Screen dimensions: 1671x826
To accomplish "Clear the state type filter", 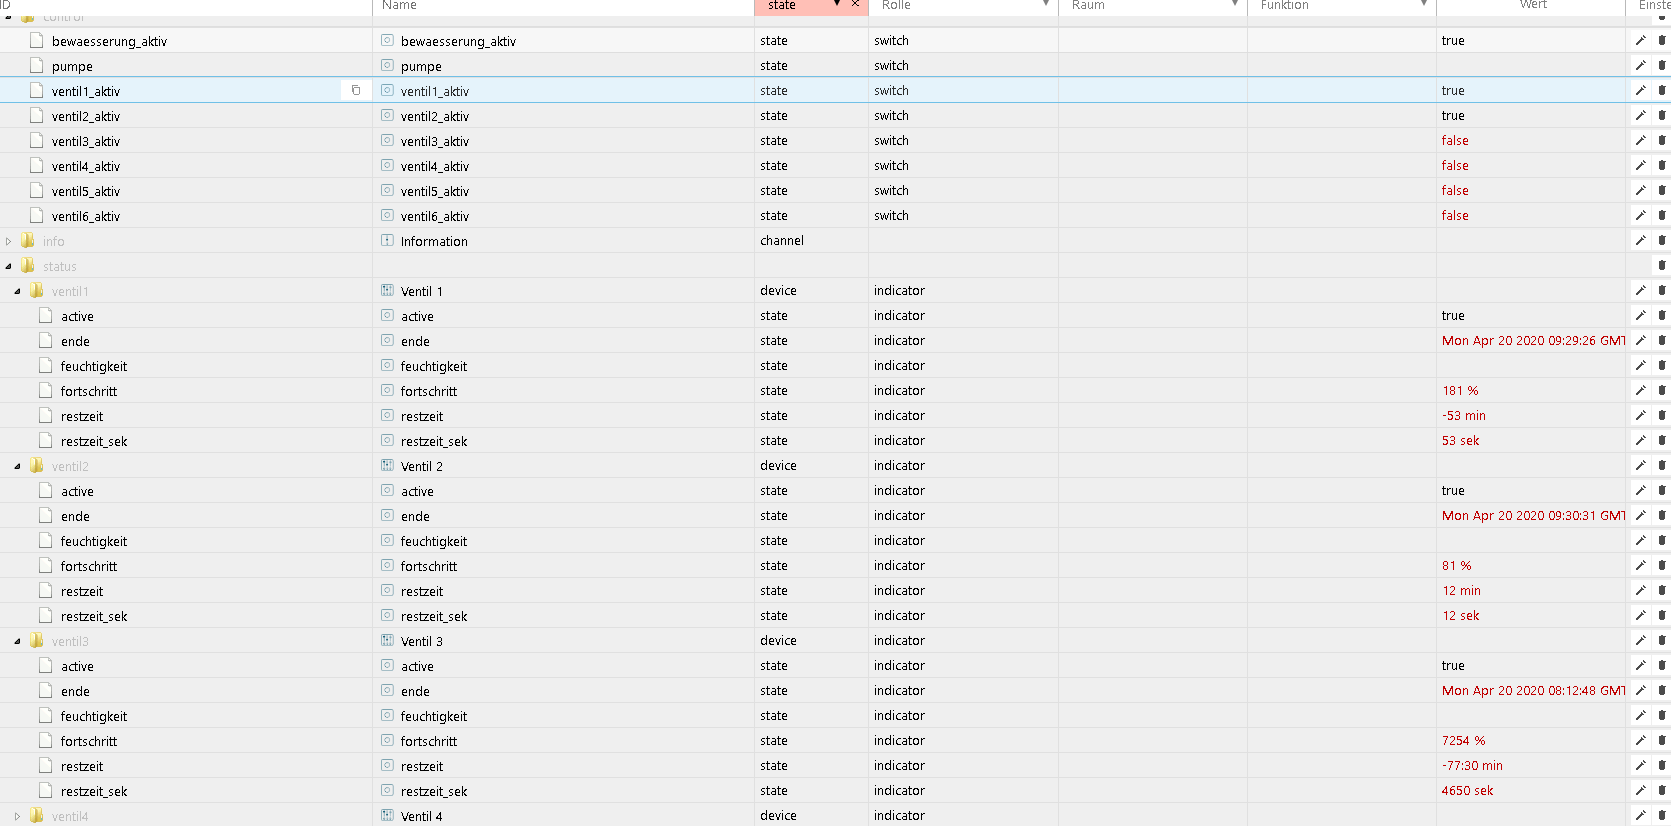I will click(x=855, y=5).
